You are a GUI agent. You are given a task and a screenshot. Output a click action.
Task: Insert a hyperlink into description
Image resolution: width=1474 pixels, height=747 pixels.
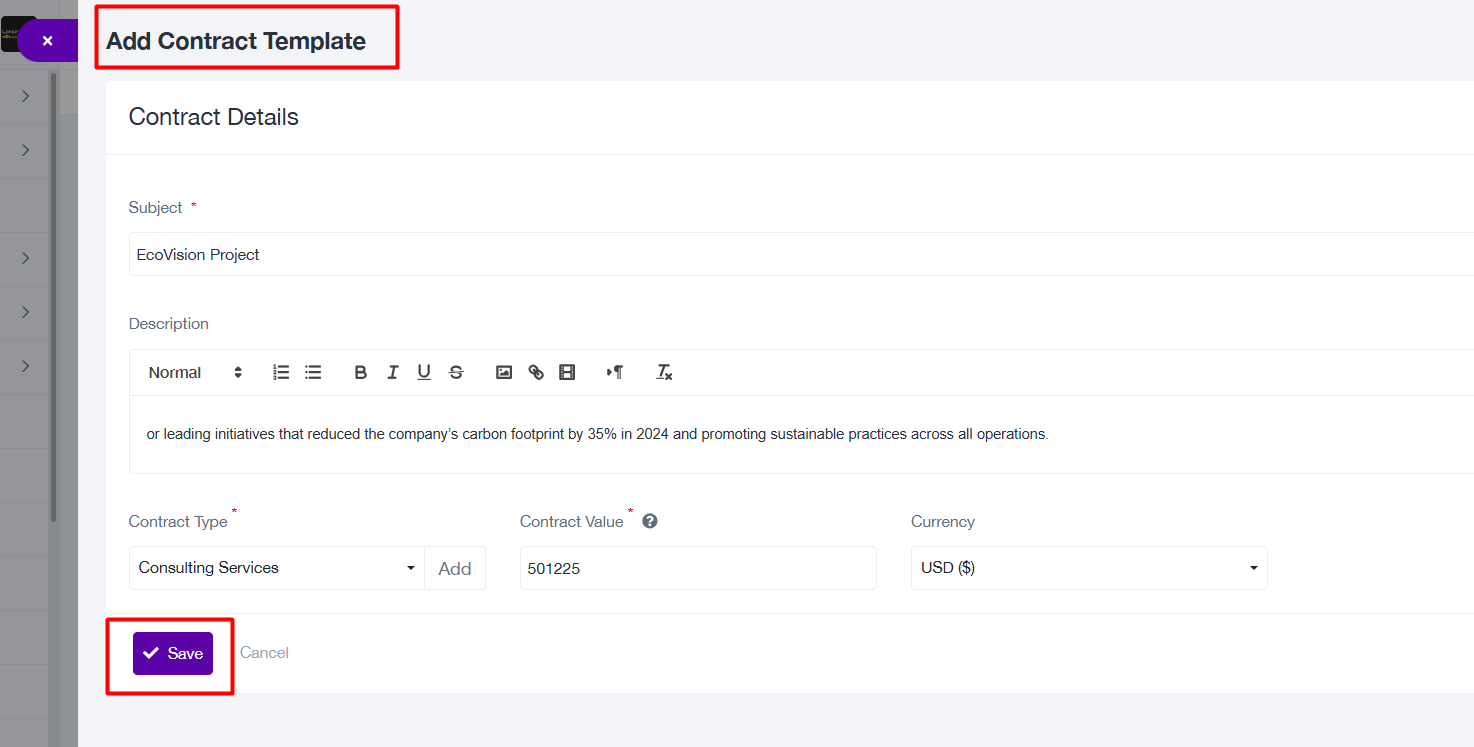pos(536,372)
